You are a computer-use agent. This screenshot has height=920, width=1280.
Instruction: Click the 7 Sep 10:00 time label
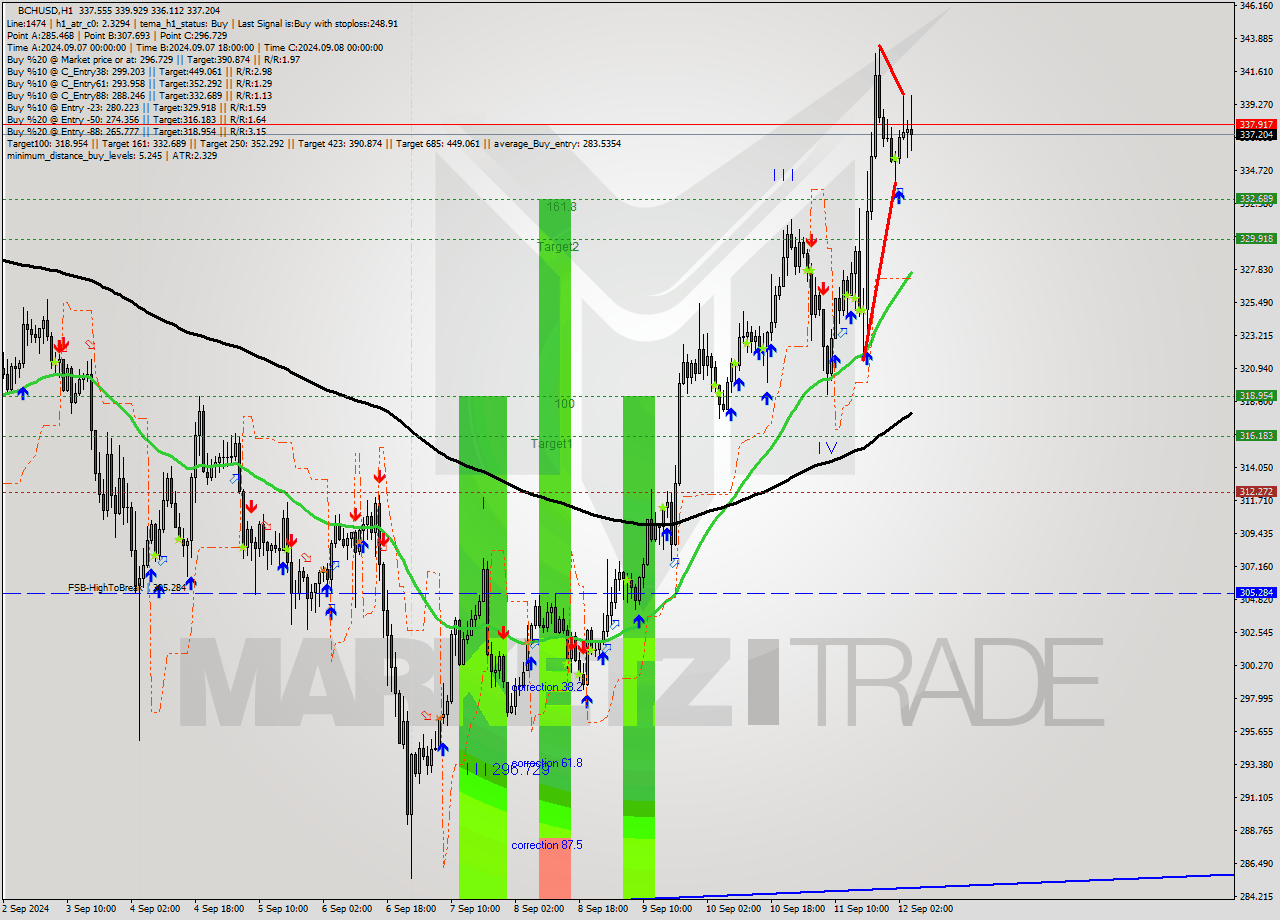click(476, 909)
